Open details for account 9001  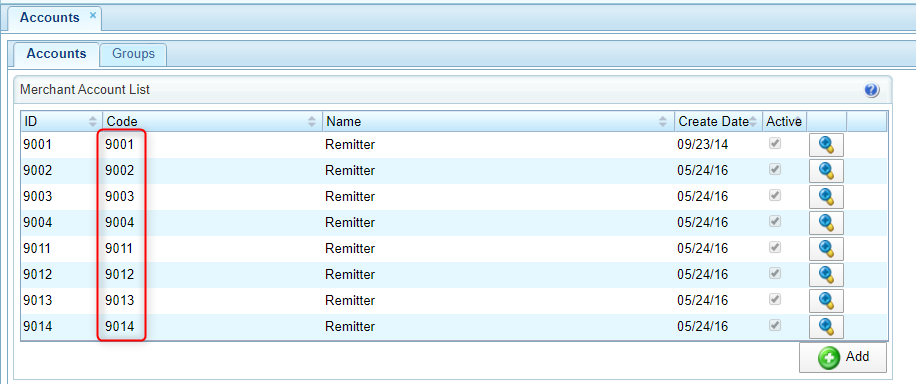click(826, 145)
